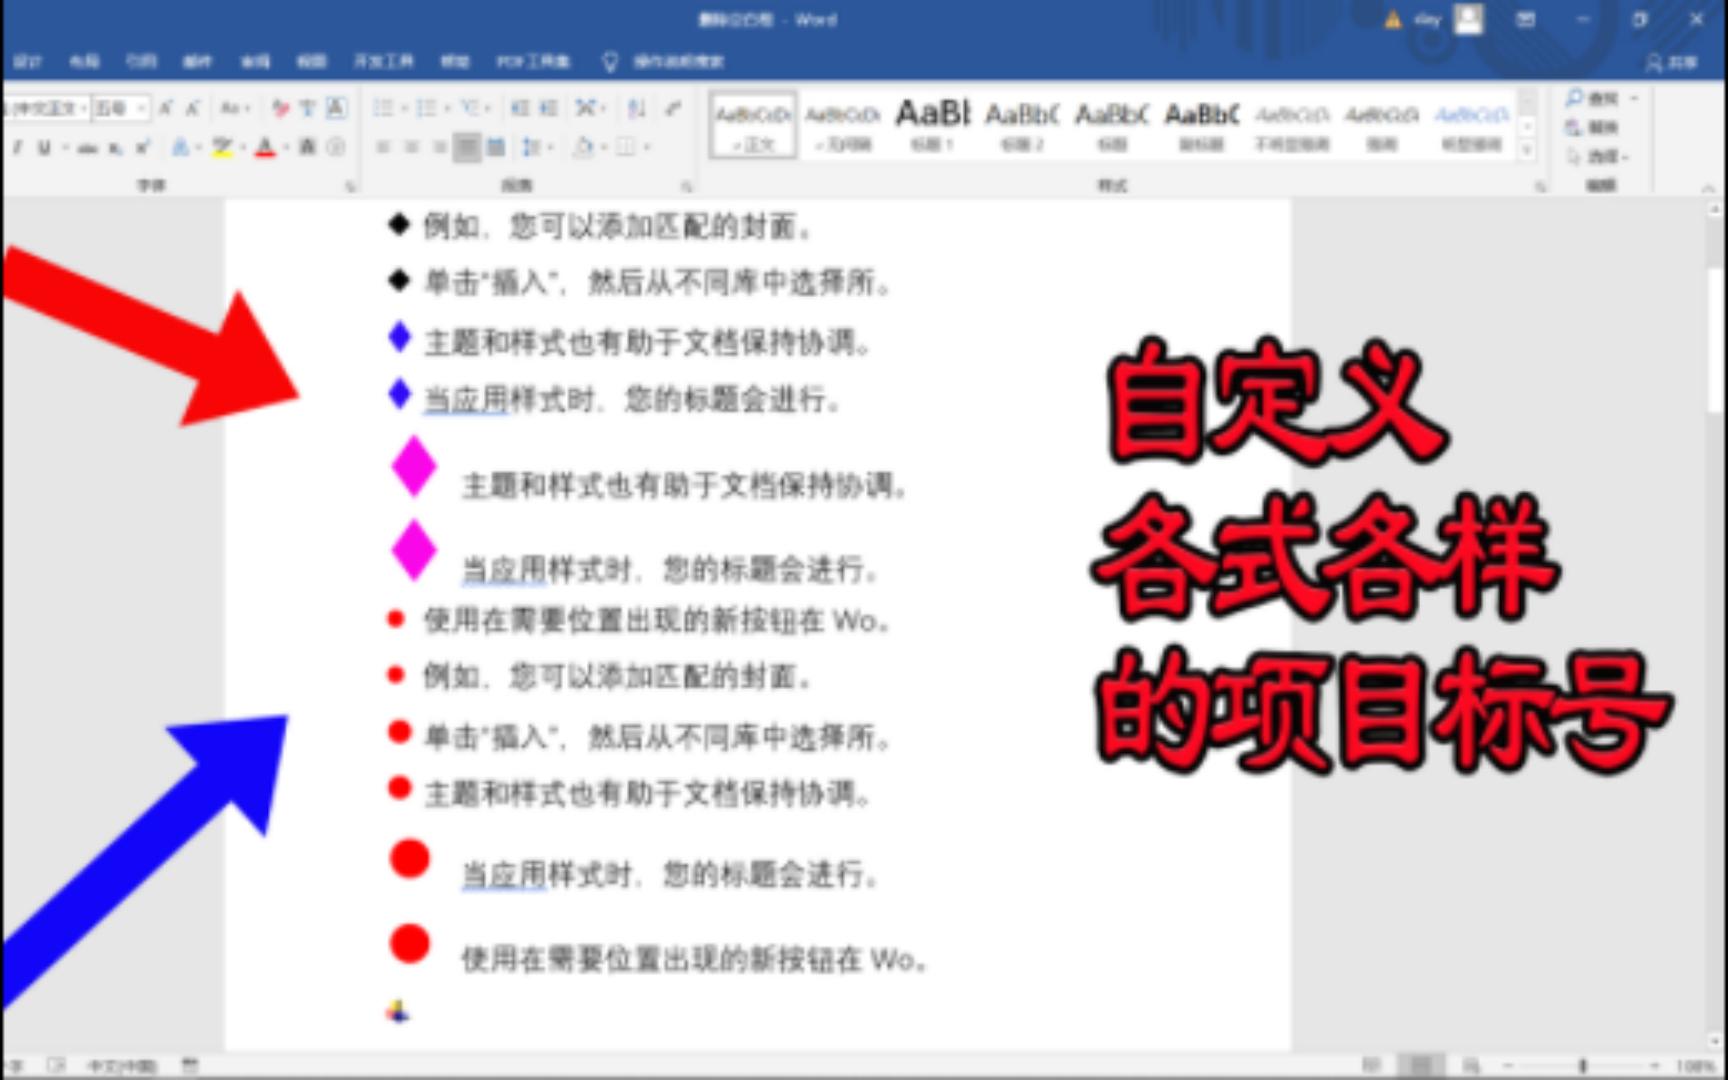1728x1080 pixels.
Task: Decrease the paragraph indent
Action: click(x=520, y=108)
